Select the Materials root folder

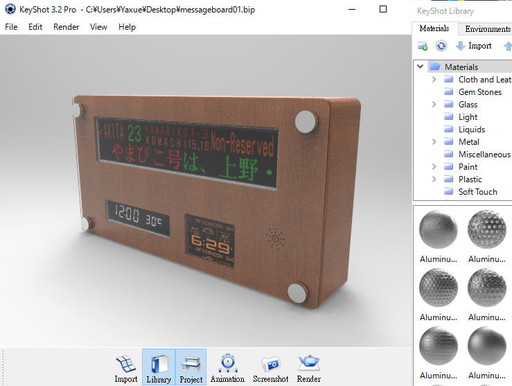(461, 67)
